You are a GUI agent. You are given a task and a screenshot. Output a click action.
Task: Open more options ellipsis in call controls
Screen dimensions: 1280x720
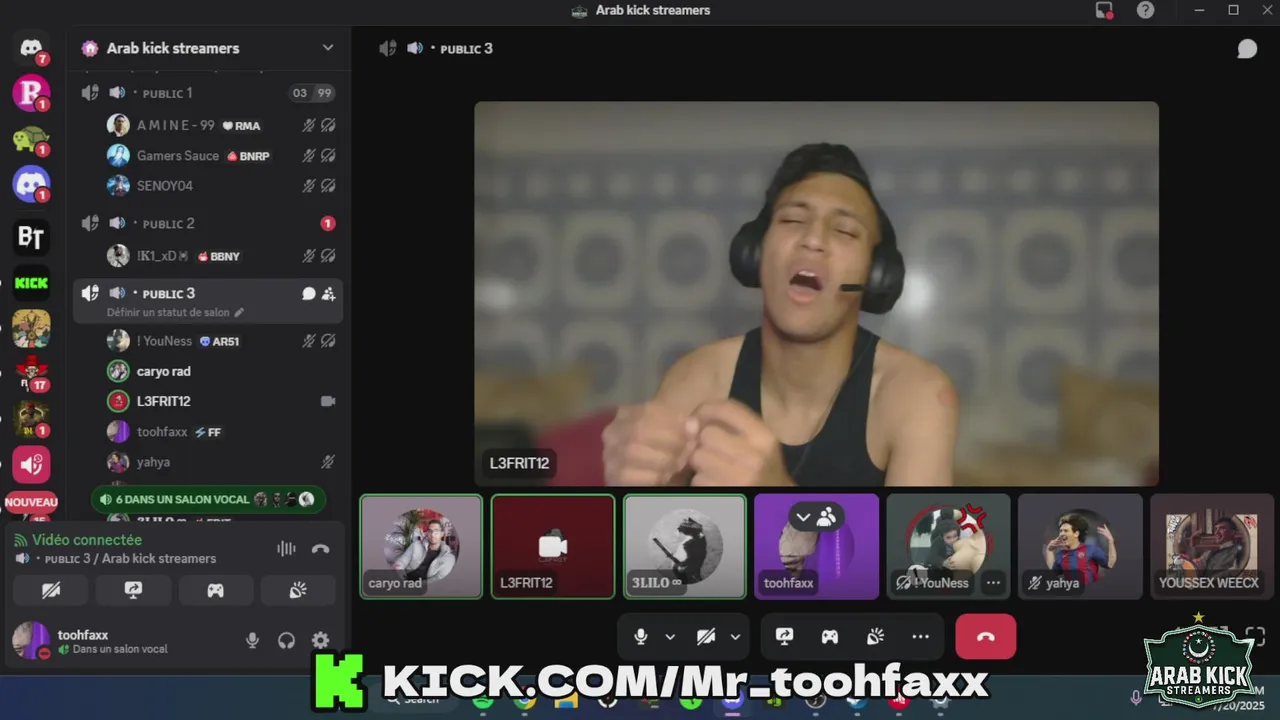[920, 636]
